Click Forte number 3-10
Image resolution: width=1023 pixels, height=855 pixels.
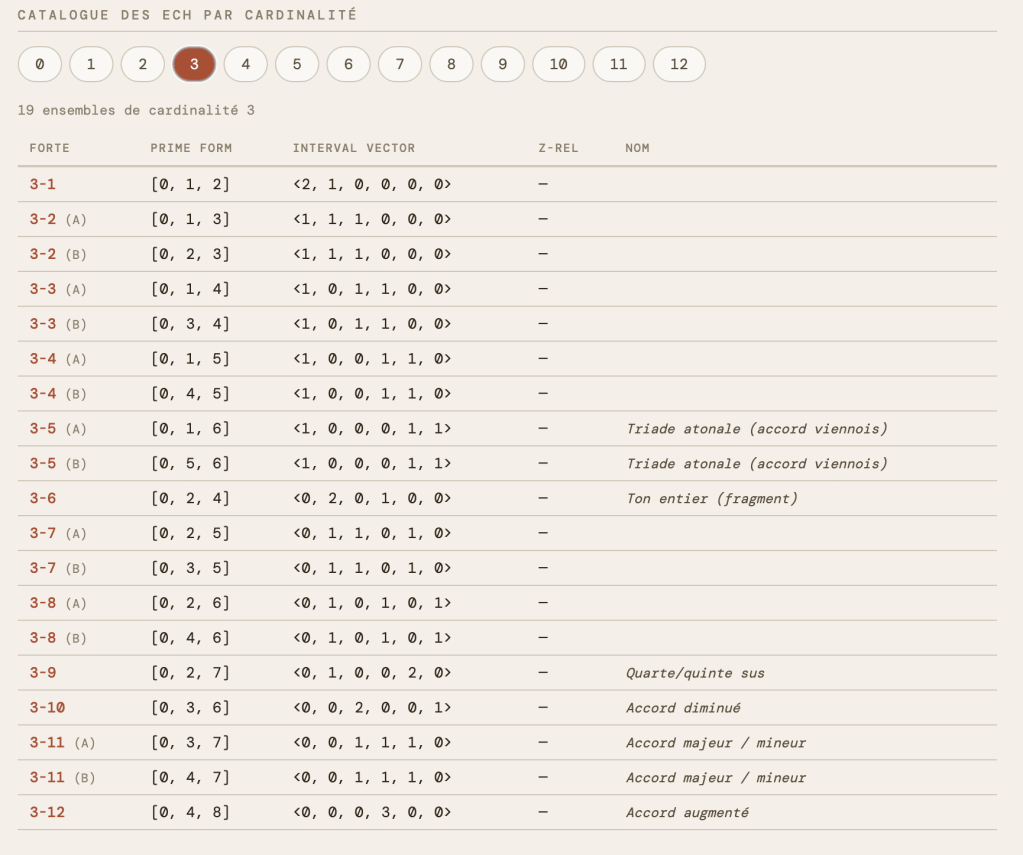pos(47,707)
